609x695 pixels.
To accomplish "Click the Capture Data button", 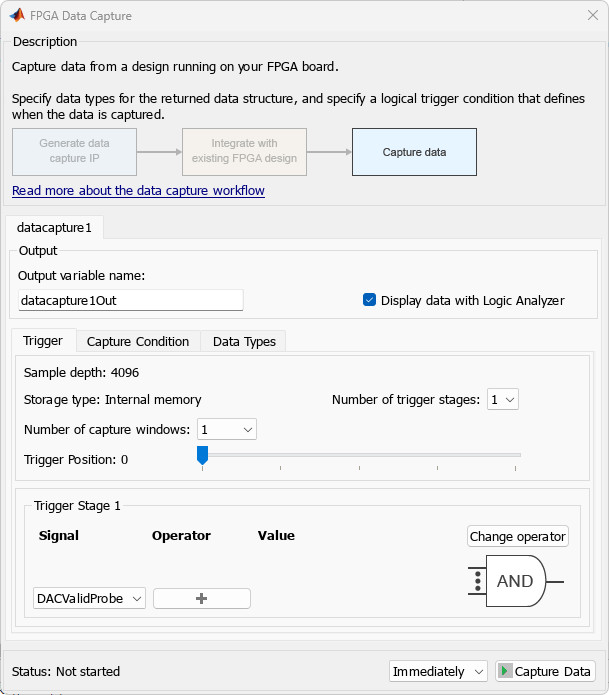I will (x=545, y=671).
